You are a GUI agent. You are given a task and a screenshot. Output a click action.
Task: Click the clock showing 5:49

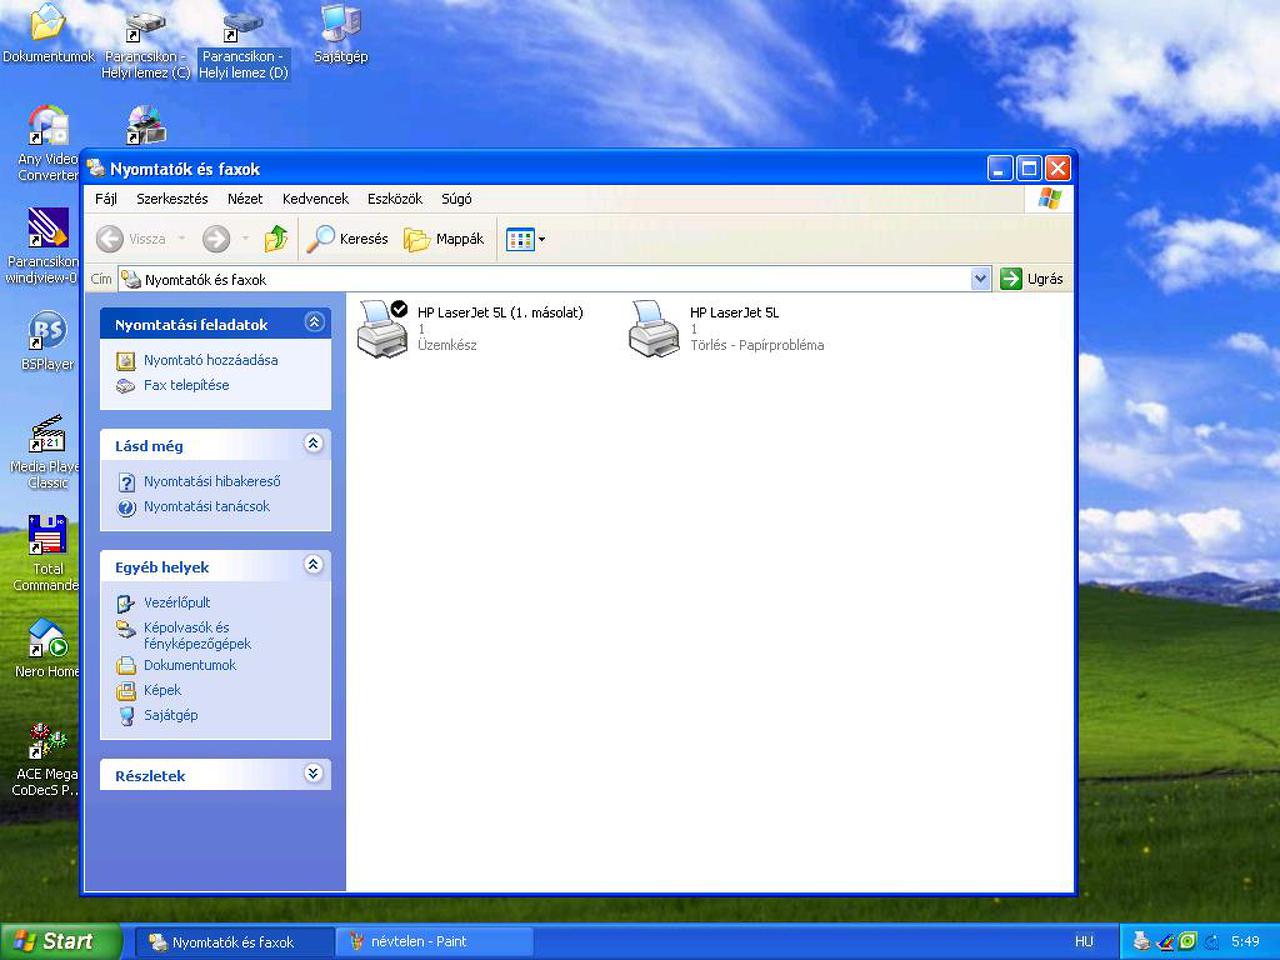point(1245,942)
